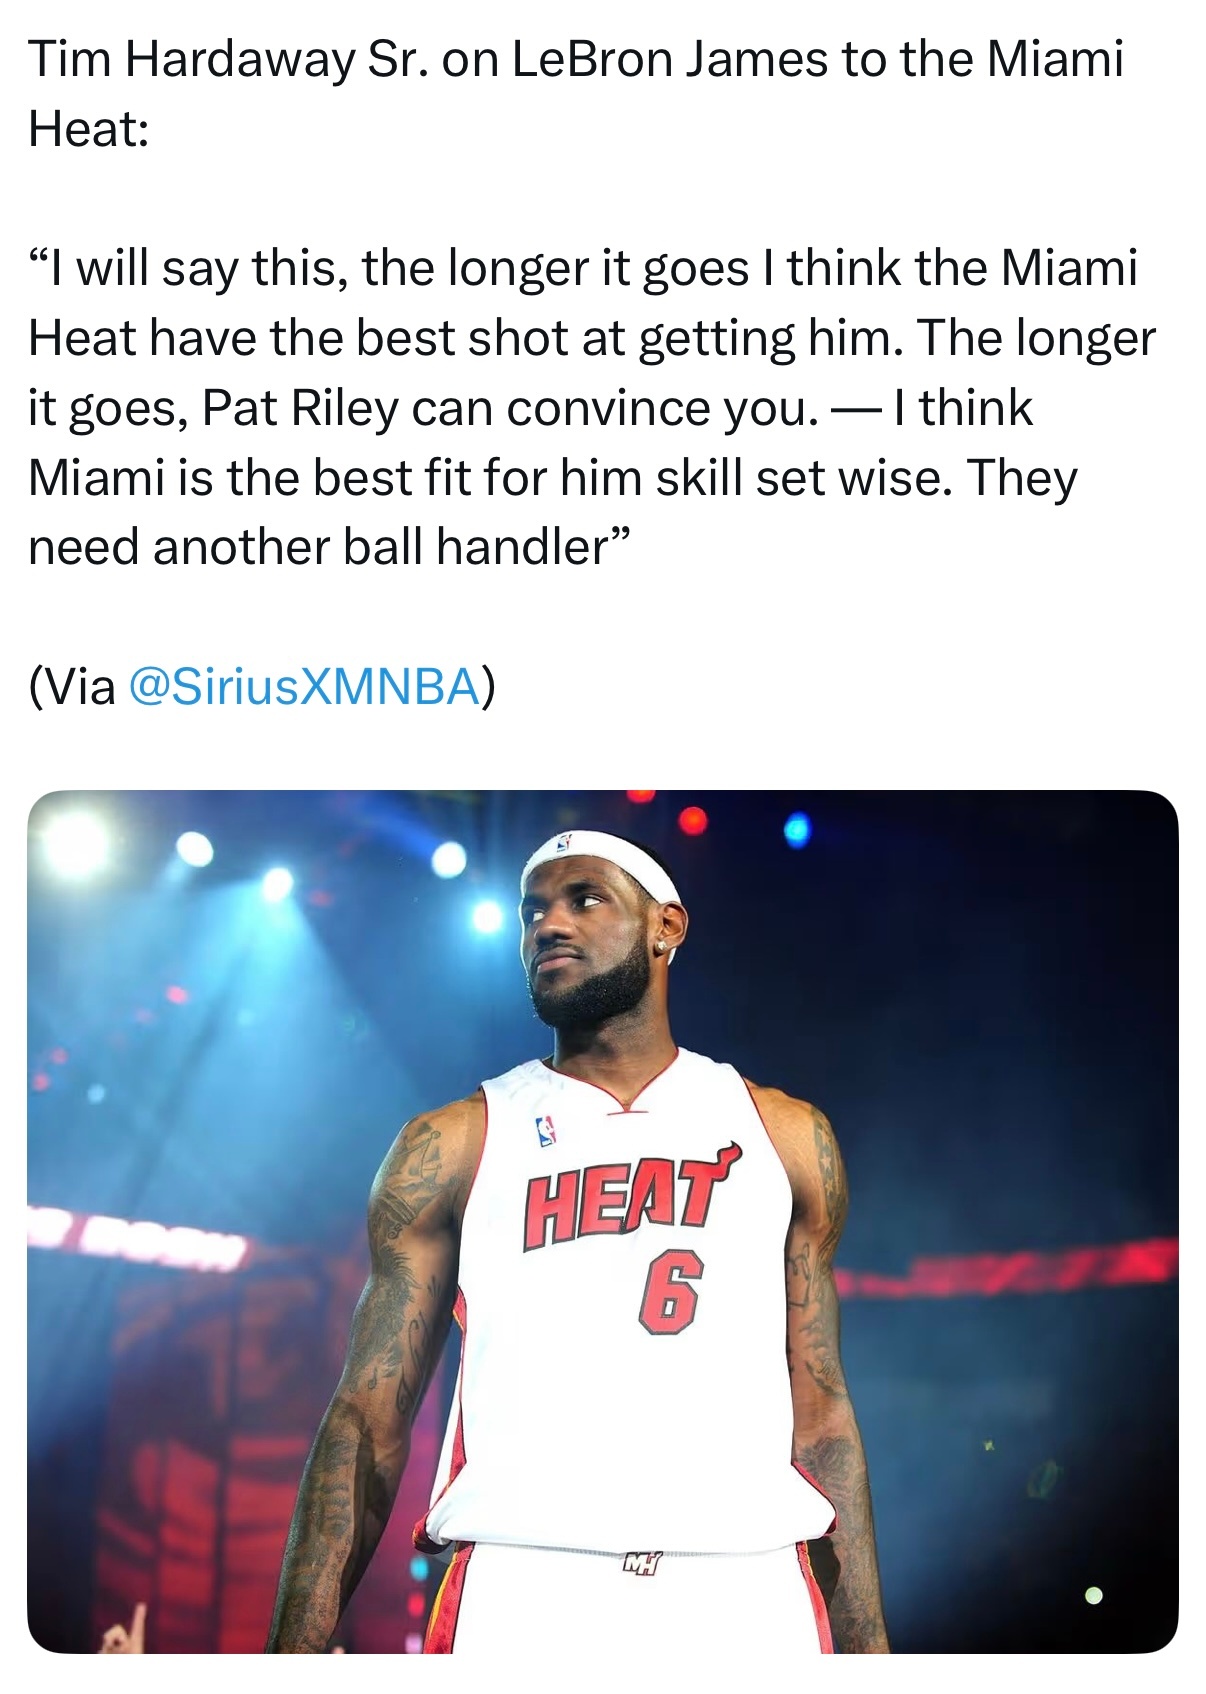The height and width of the screenshot is (1694, 1206).
Task: Click the bright white spotlight in photo corner
Action: 75,842
